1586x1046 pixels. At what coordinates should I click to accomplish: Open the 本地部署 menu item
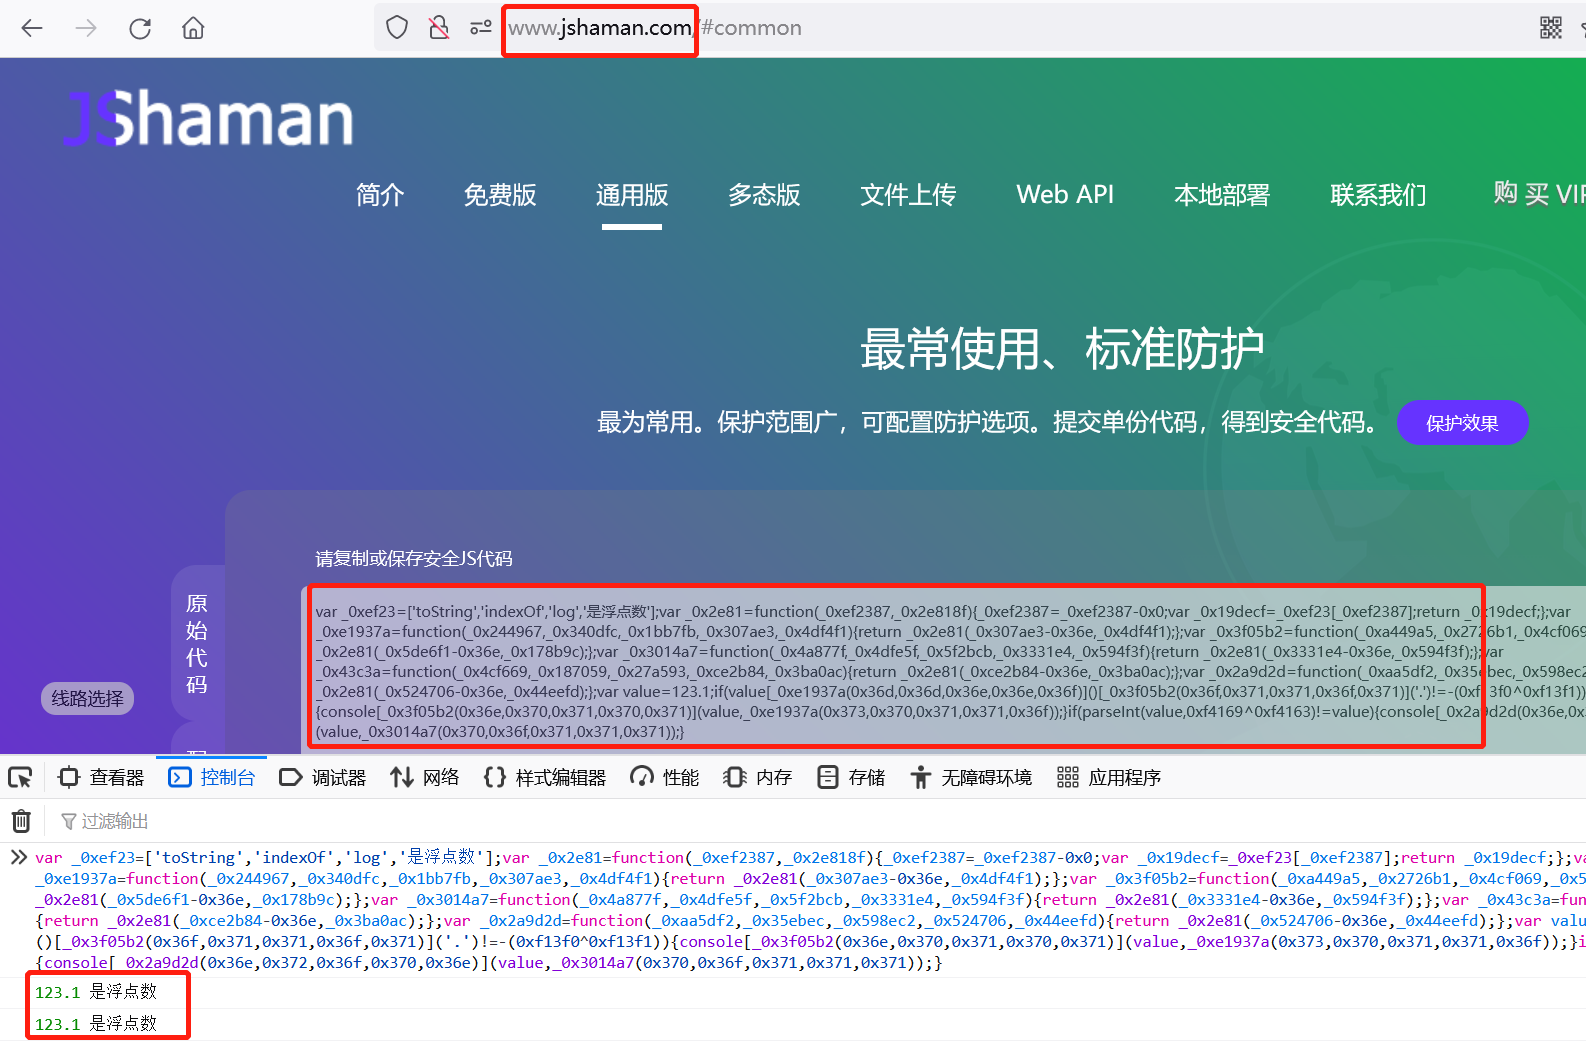pyautogui.click(x=1222, y=195)
